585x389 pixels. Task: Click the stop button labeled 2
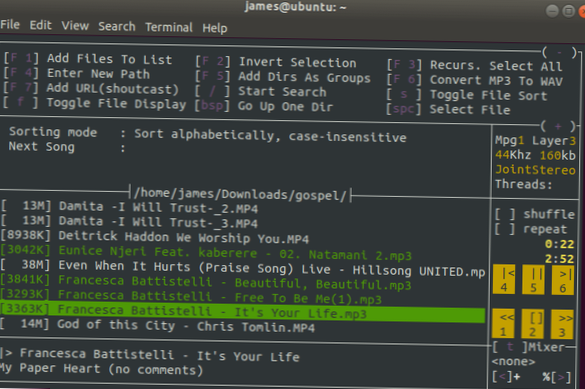click(x=533, y=324)
